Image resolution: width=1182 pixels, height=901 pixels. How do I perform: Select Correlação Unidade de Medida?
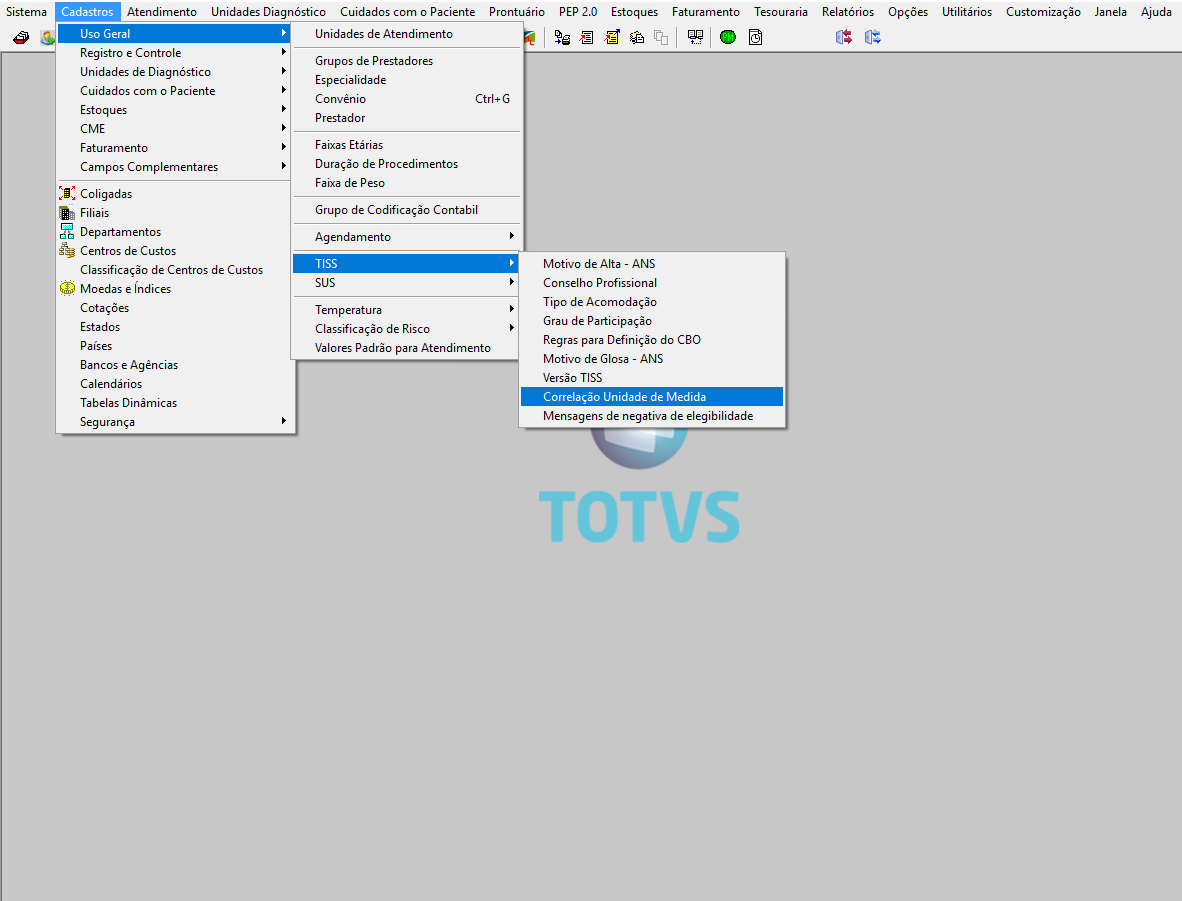pos(652,397)
